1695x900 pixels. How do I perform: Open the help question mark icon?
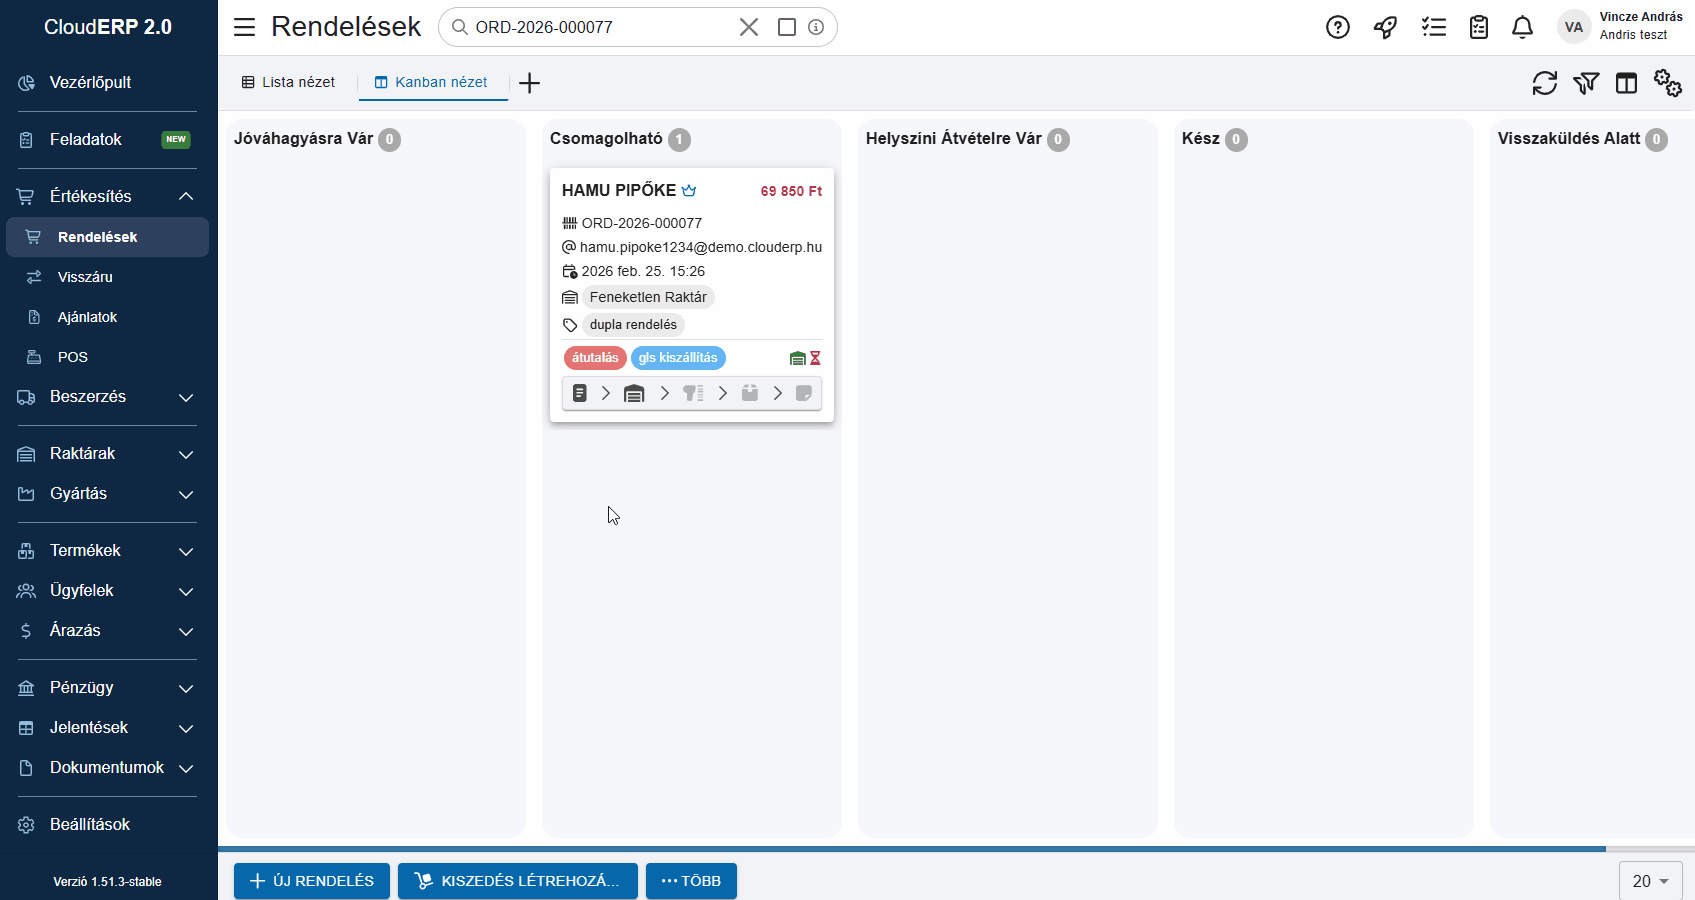click(1337, 27)
